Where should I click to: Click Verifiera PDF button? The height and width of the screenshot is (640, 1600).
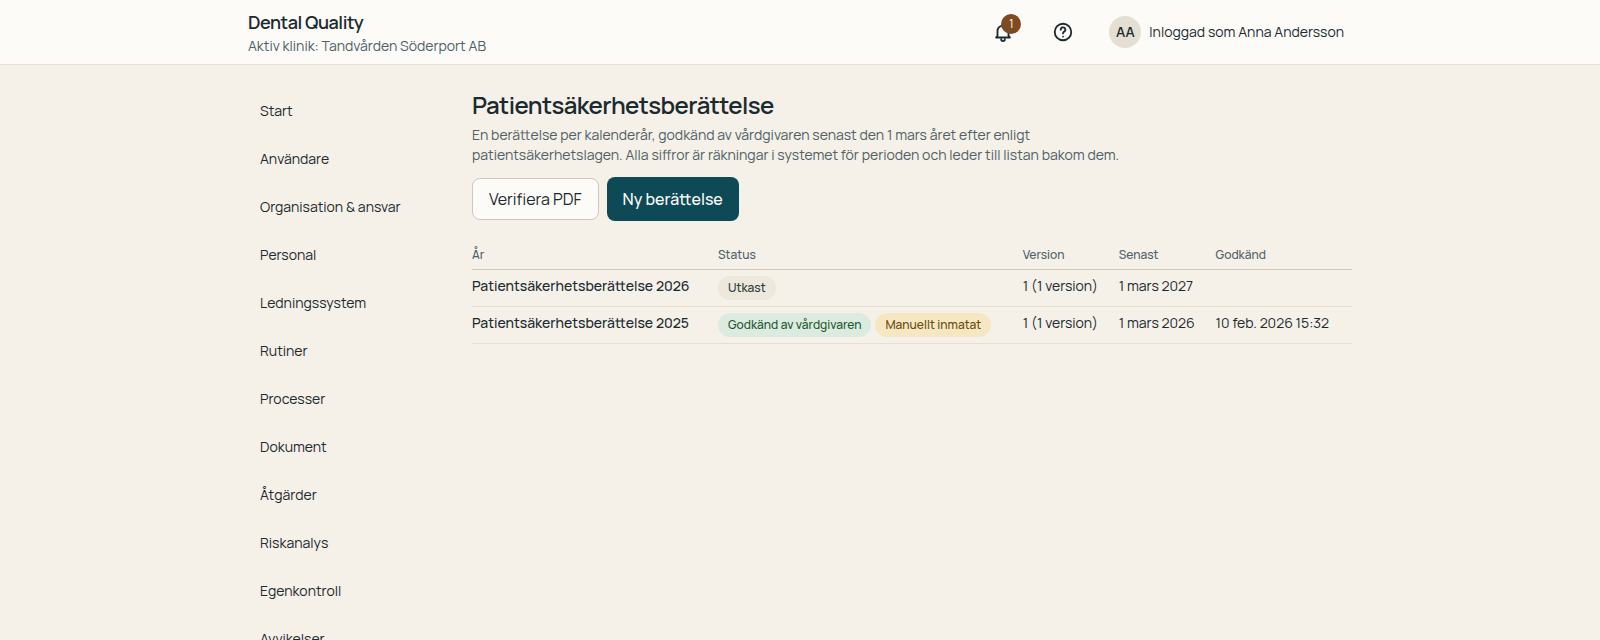click(x=535, y=199)
